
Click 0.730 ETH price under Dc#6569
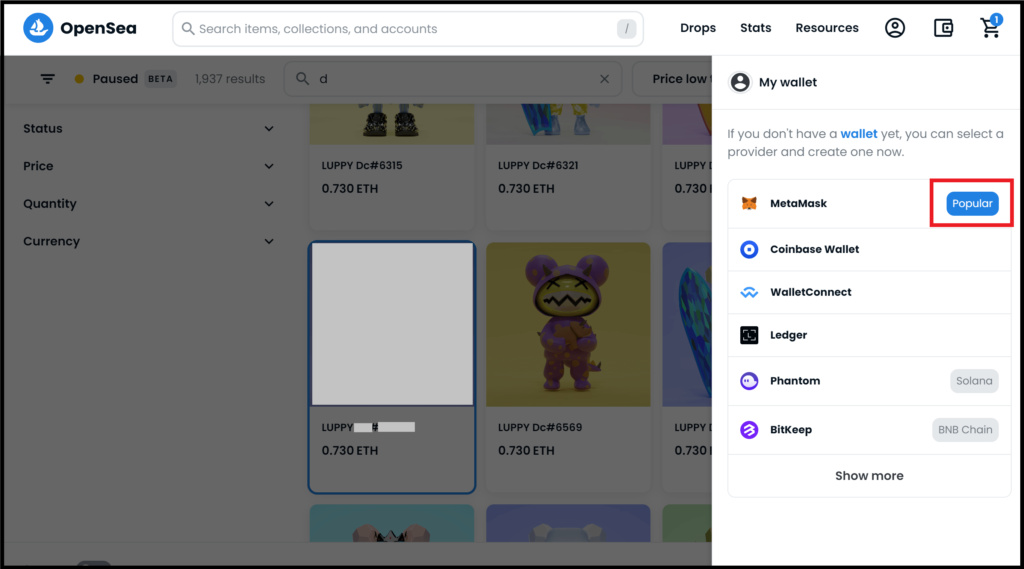(x=526, y=451)
